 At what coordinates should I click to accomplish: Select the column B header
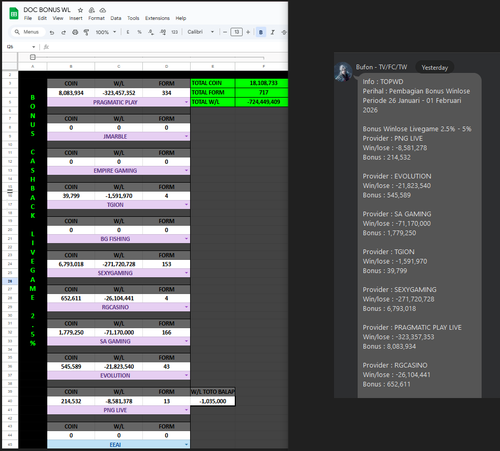(71, 66)
